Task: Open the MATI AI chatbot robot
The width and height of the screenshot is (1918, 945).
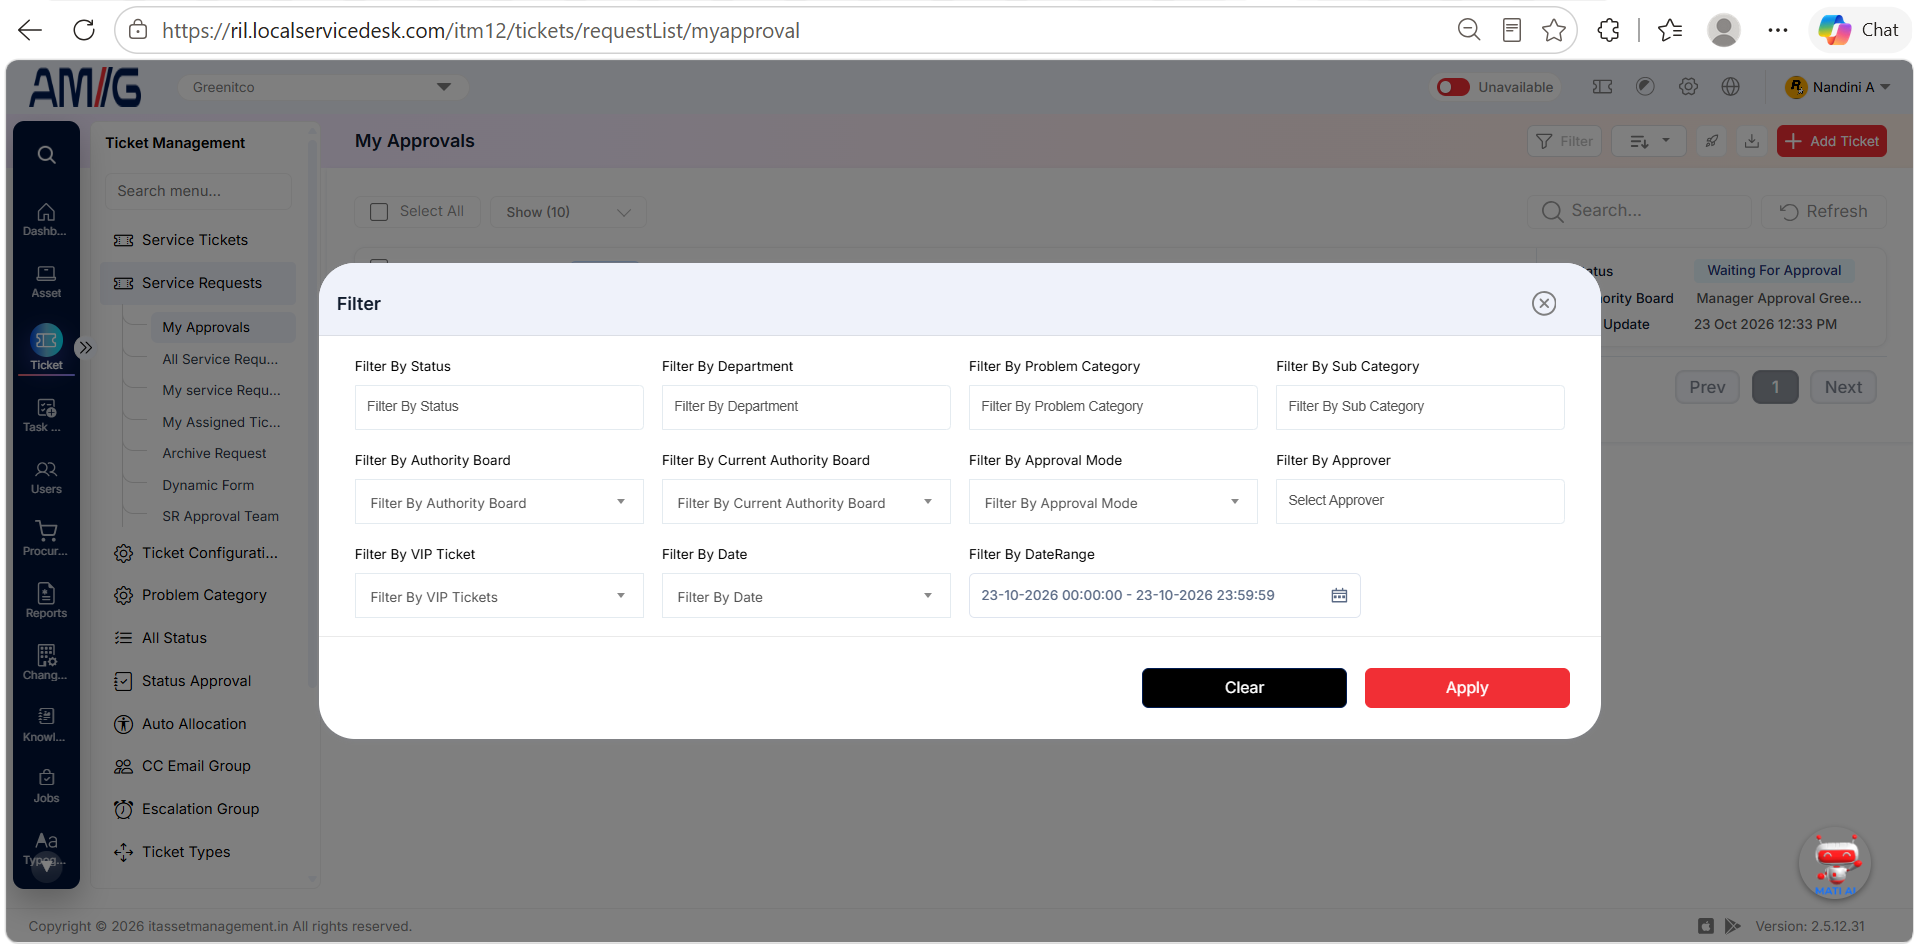Action: [x=1835, y=864]
